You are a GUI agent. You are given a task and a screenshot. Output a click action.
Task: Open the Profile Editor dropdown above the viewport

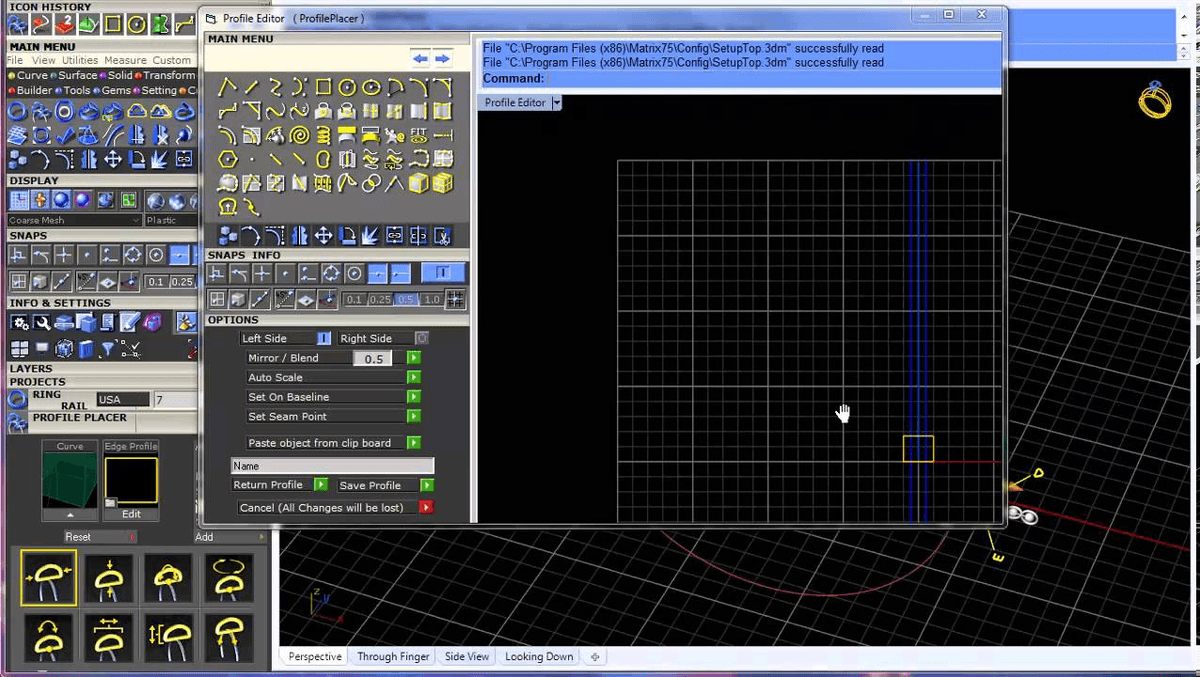point(556,102)
